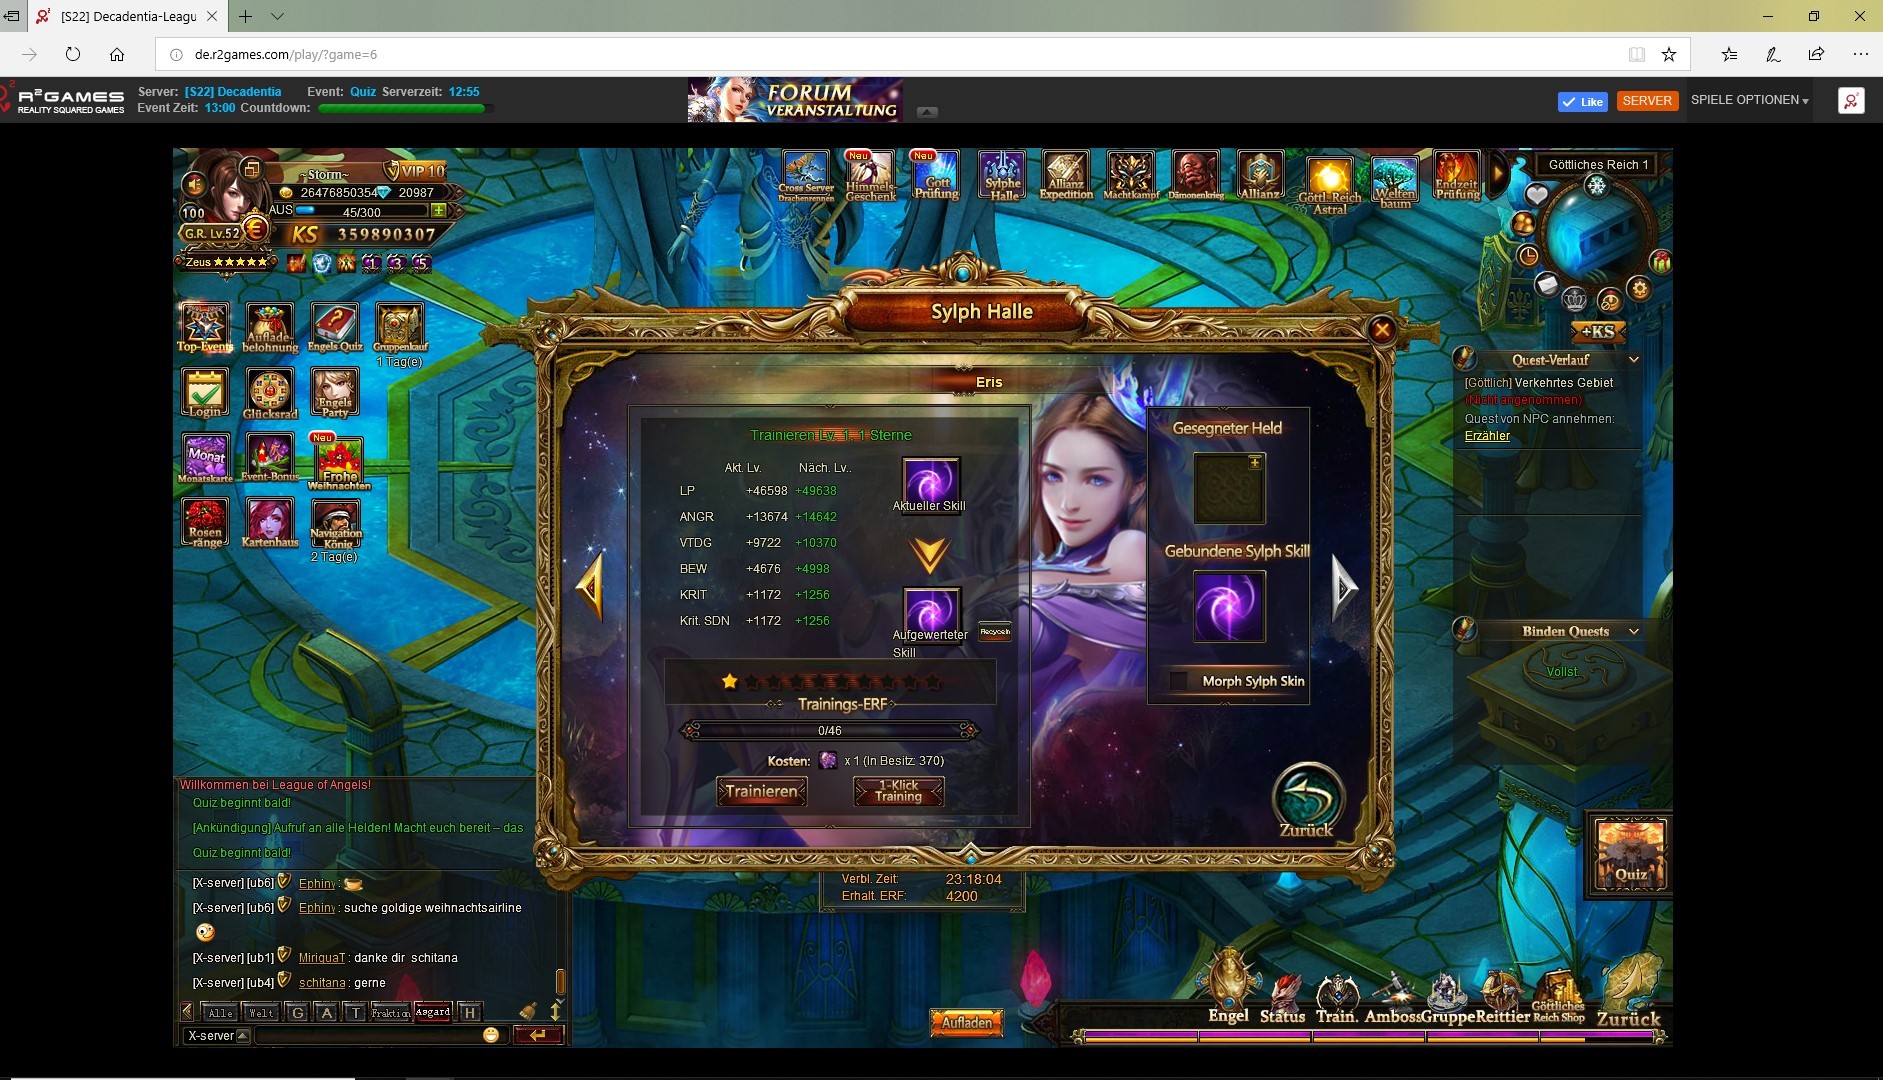The image size is (1883, 1080).
Task: Mute sound via speaker icon by avatar
Action: [194, 184]
